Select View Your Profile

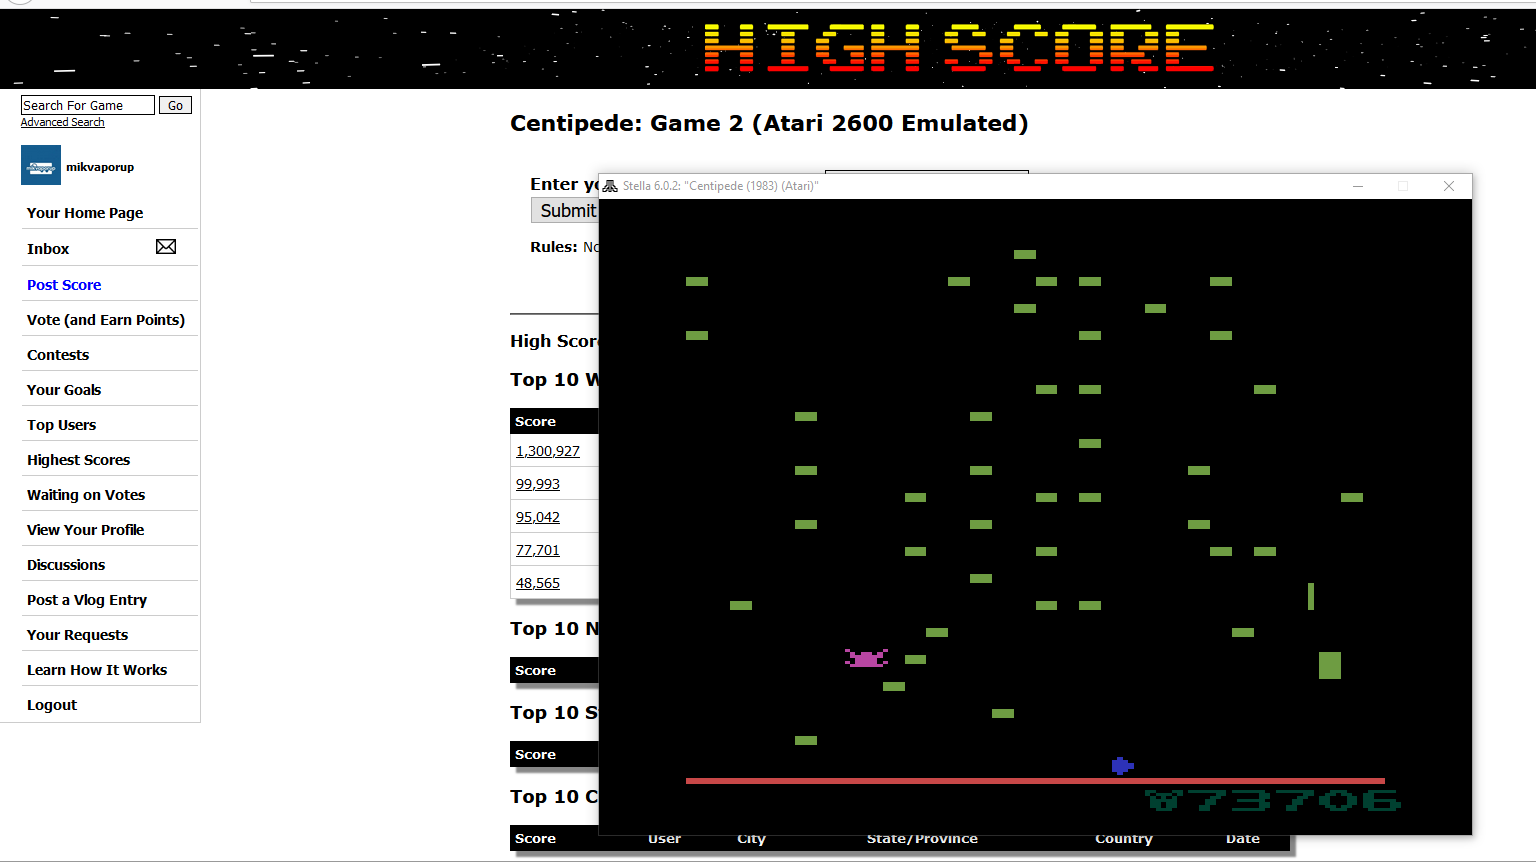pyautogui.click(x=86, y=530)
